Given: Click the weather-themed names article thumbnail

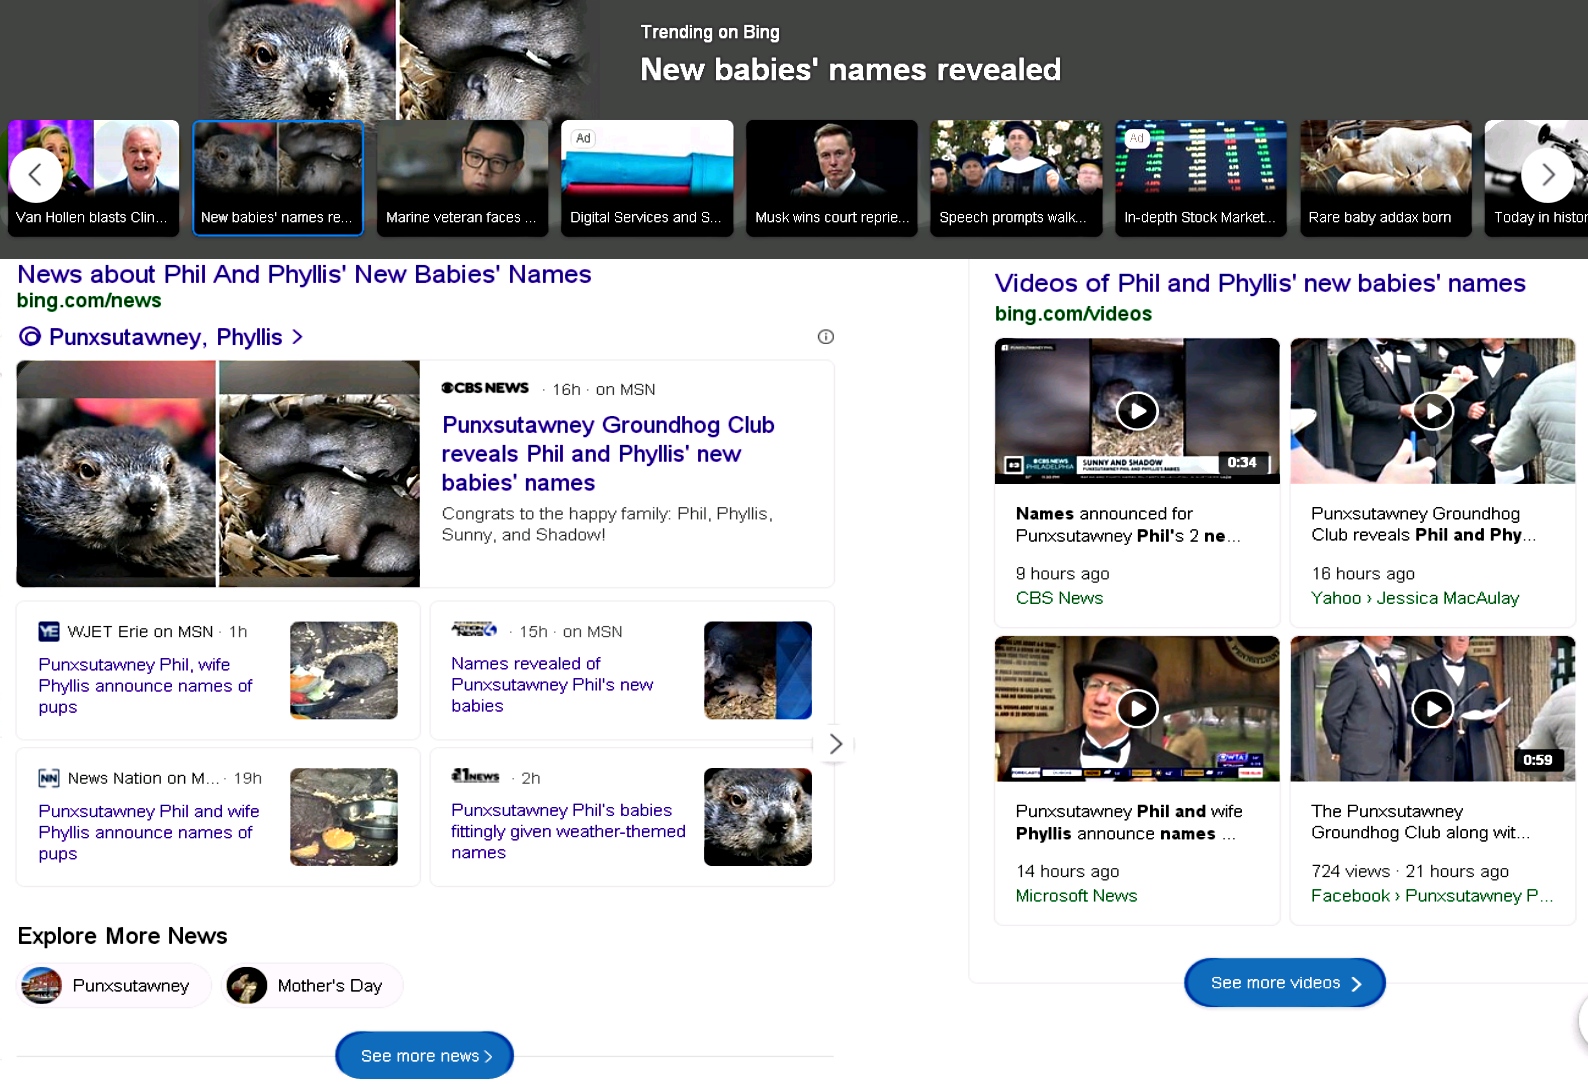Looking at the screenshot, I should pos(758,817).
